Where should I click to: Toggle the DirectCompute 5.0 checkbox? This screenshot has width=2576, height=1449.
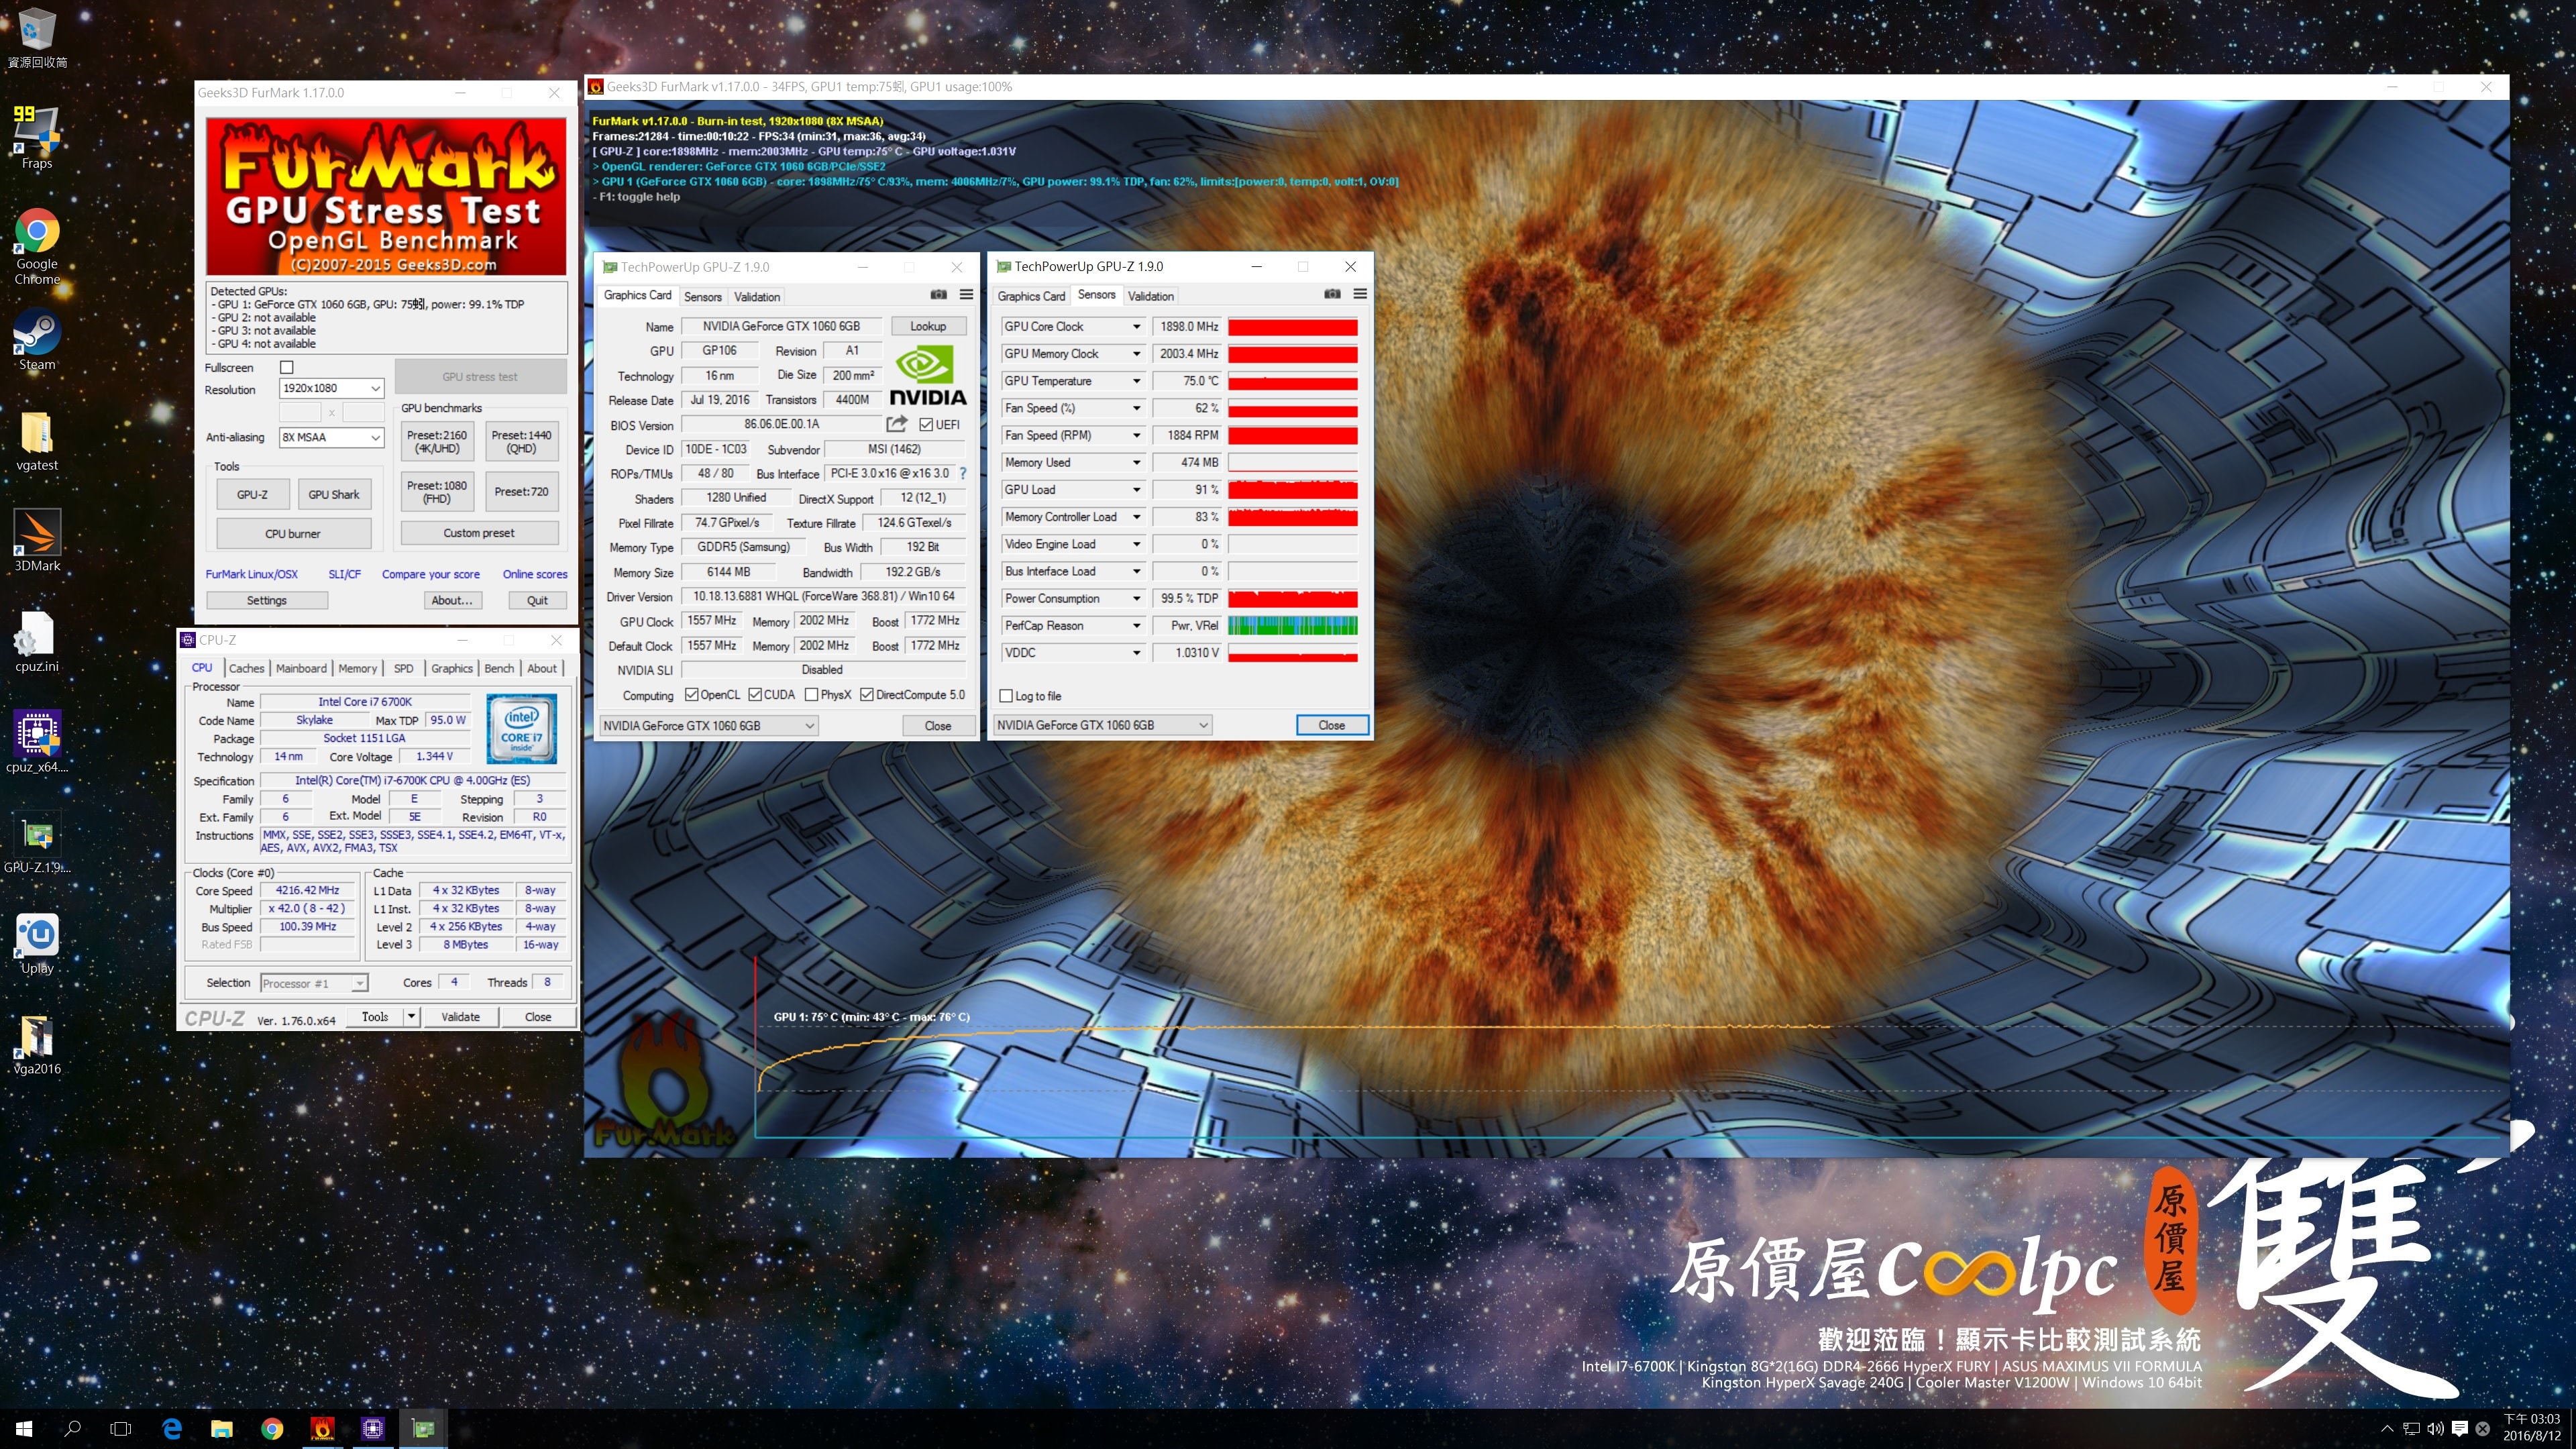[867, 695]
